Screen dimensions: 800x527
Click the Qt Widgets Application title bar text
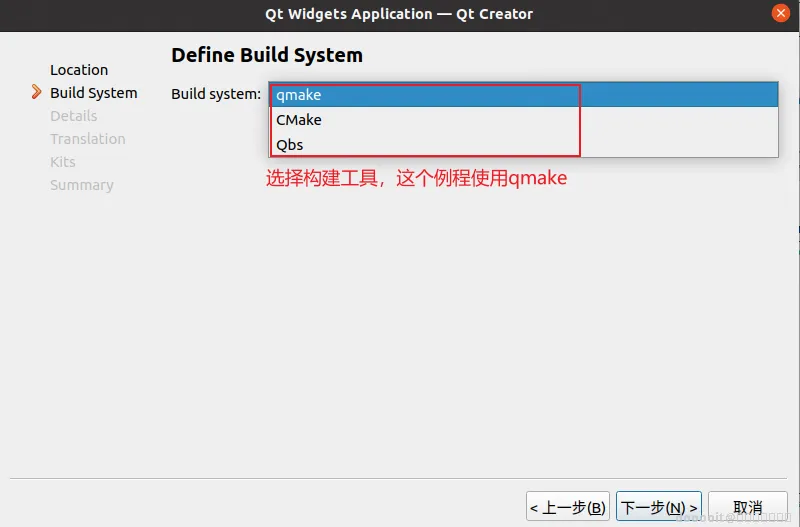(x=399, y=14)
